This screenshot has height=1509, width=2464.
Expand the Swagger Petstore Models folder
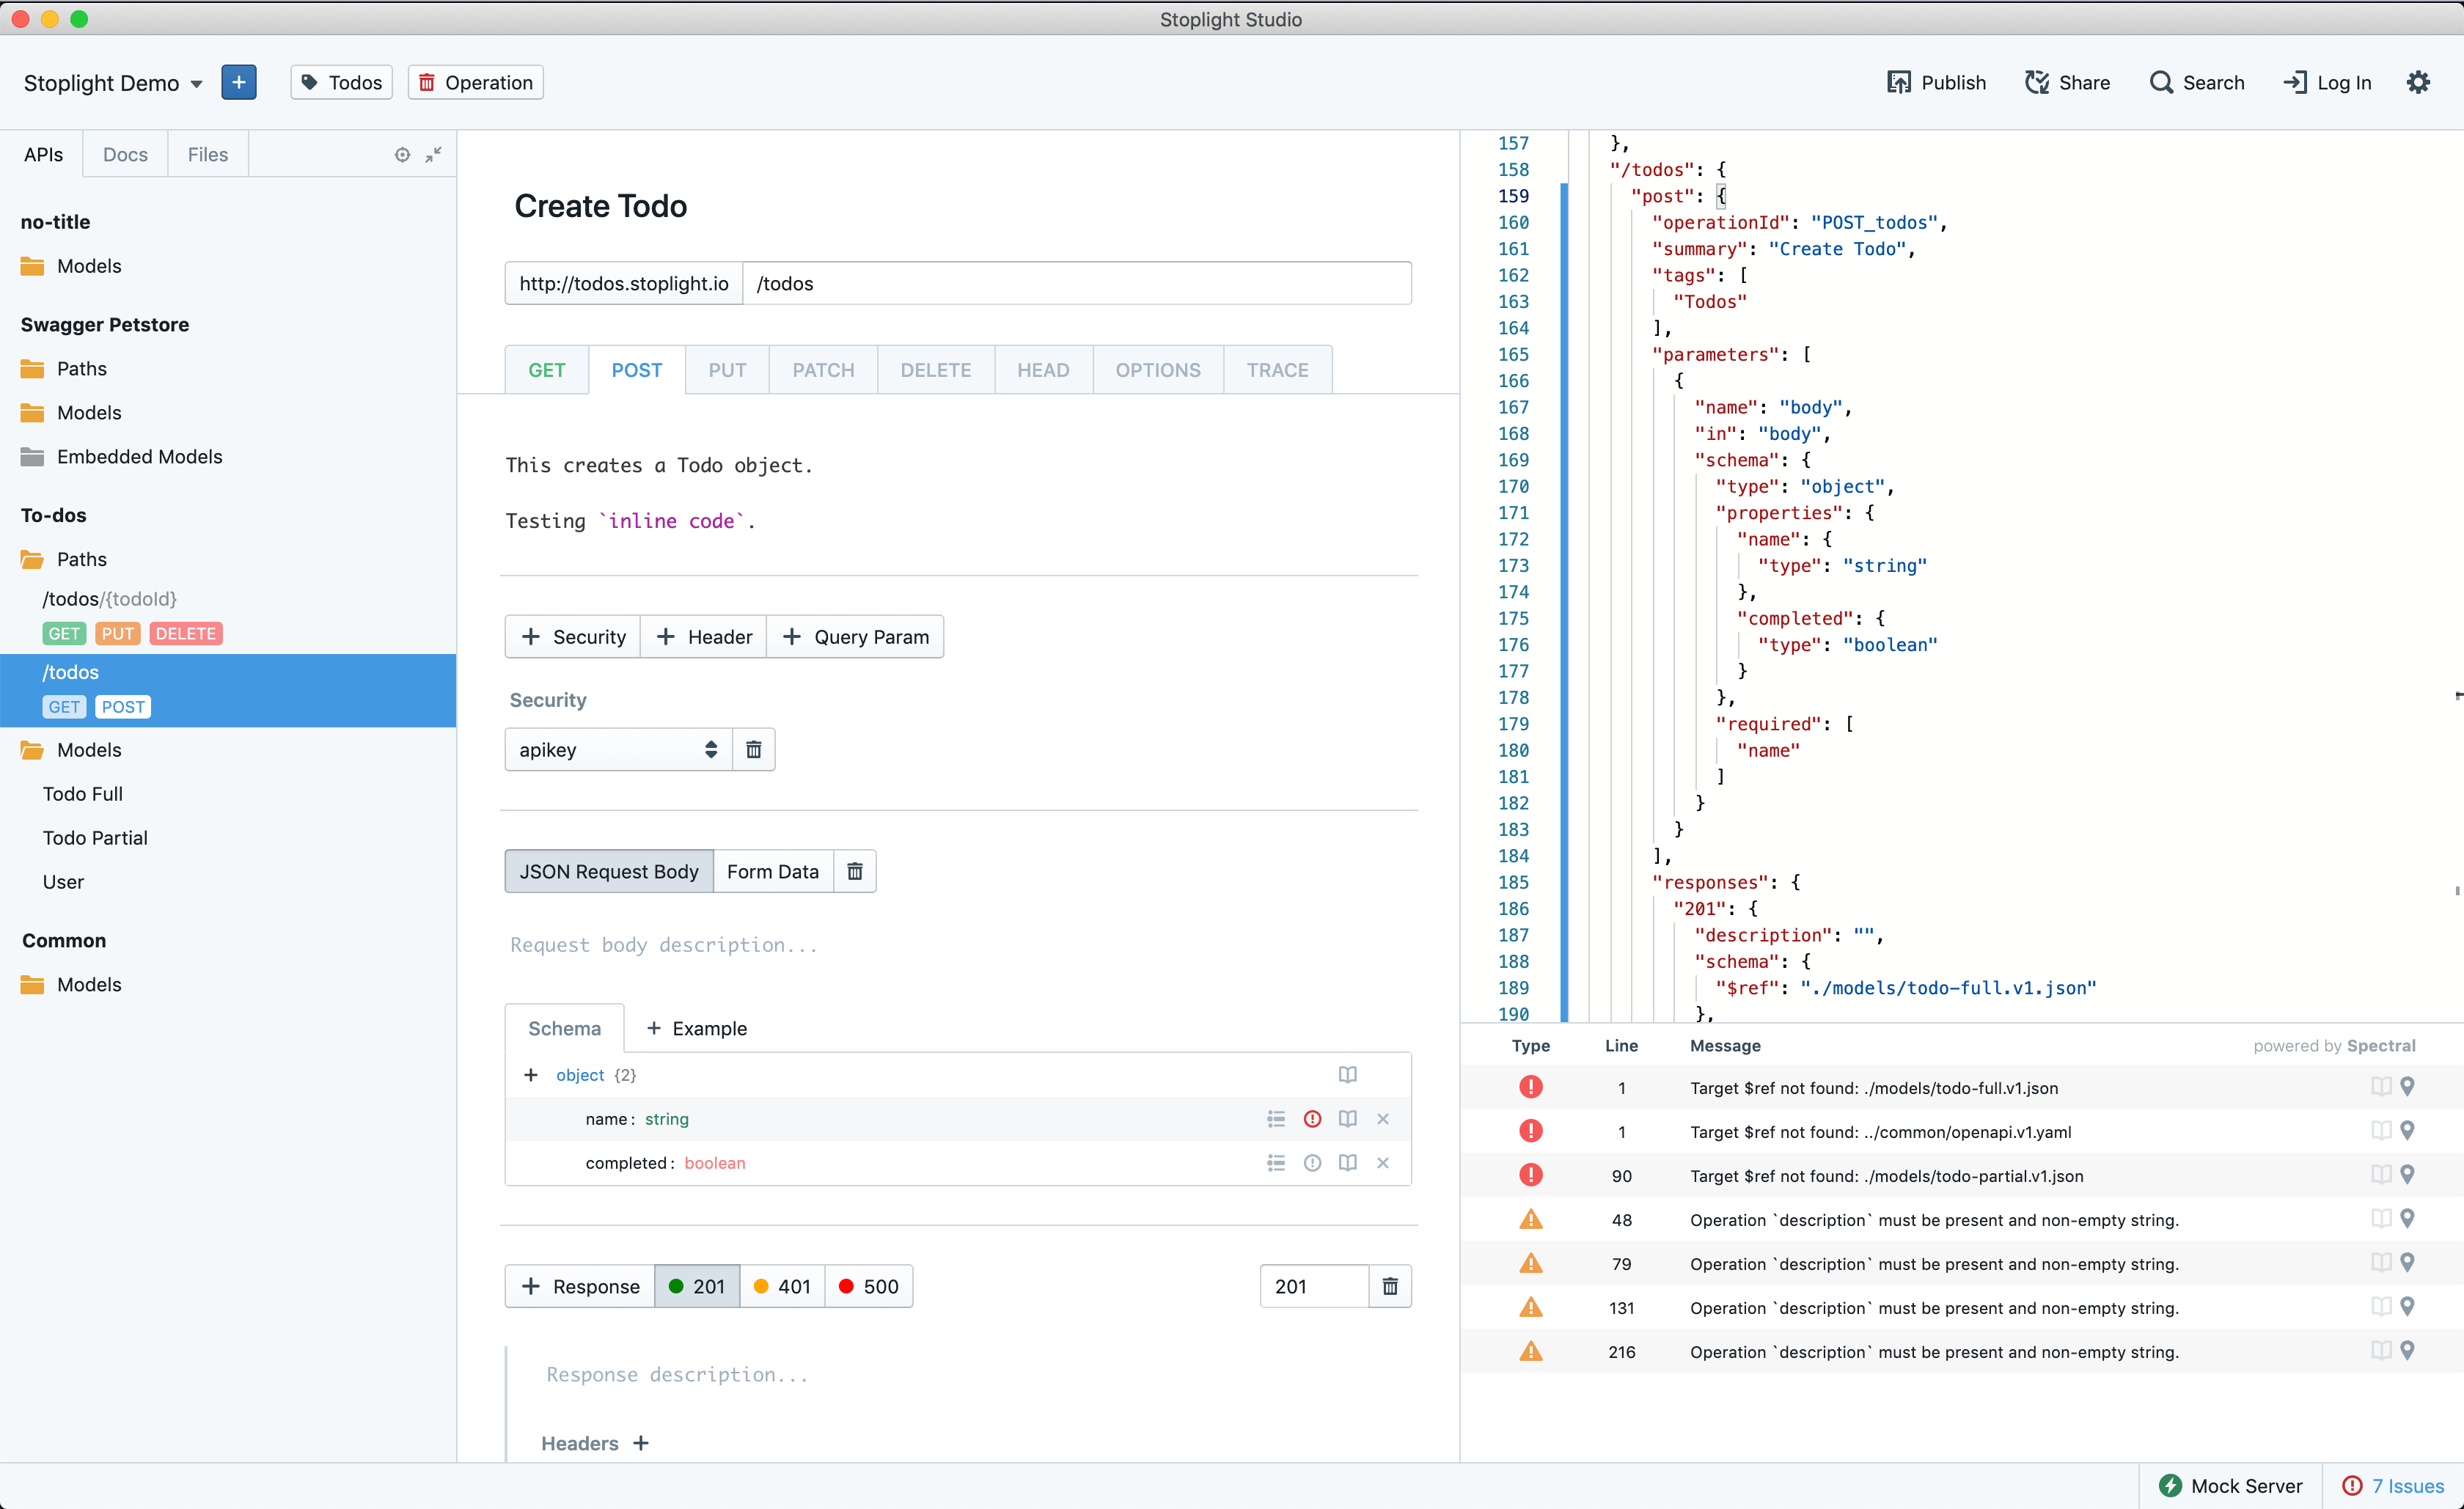(71, 413)
